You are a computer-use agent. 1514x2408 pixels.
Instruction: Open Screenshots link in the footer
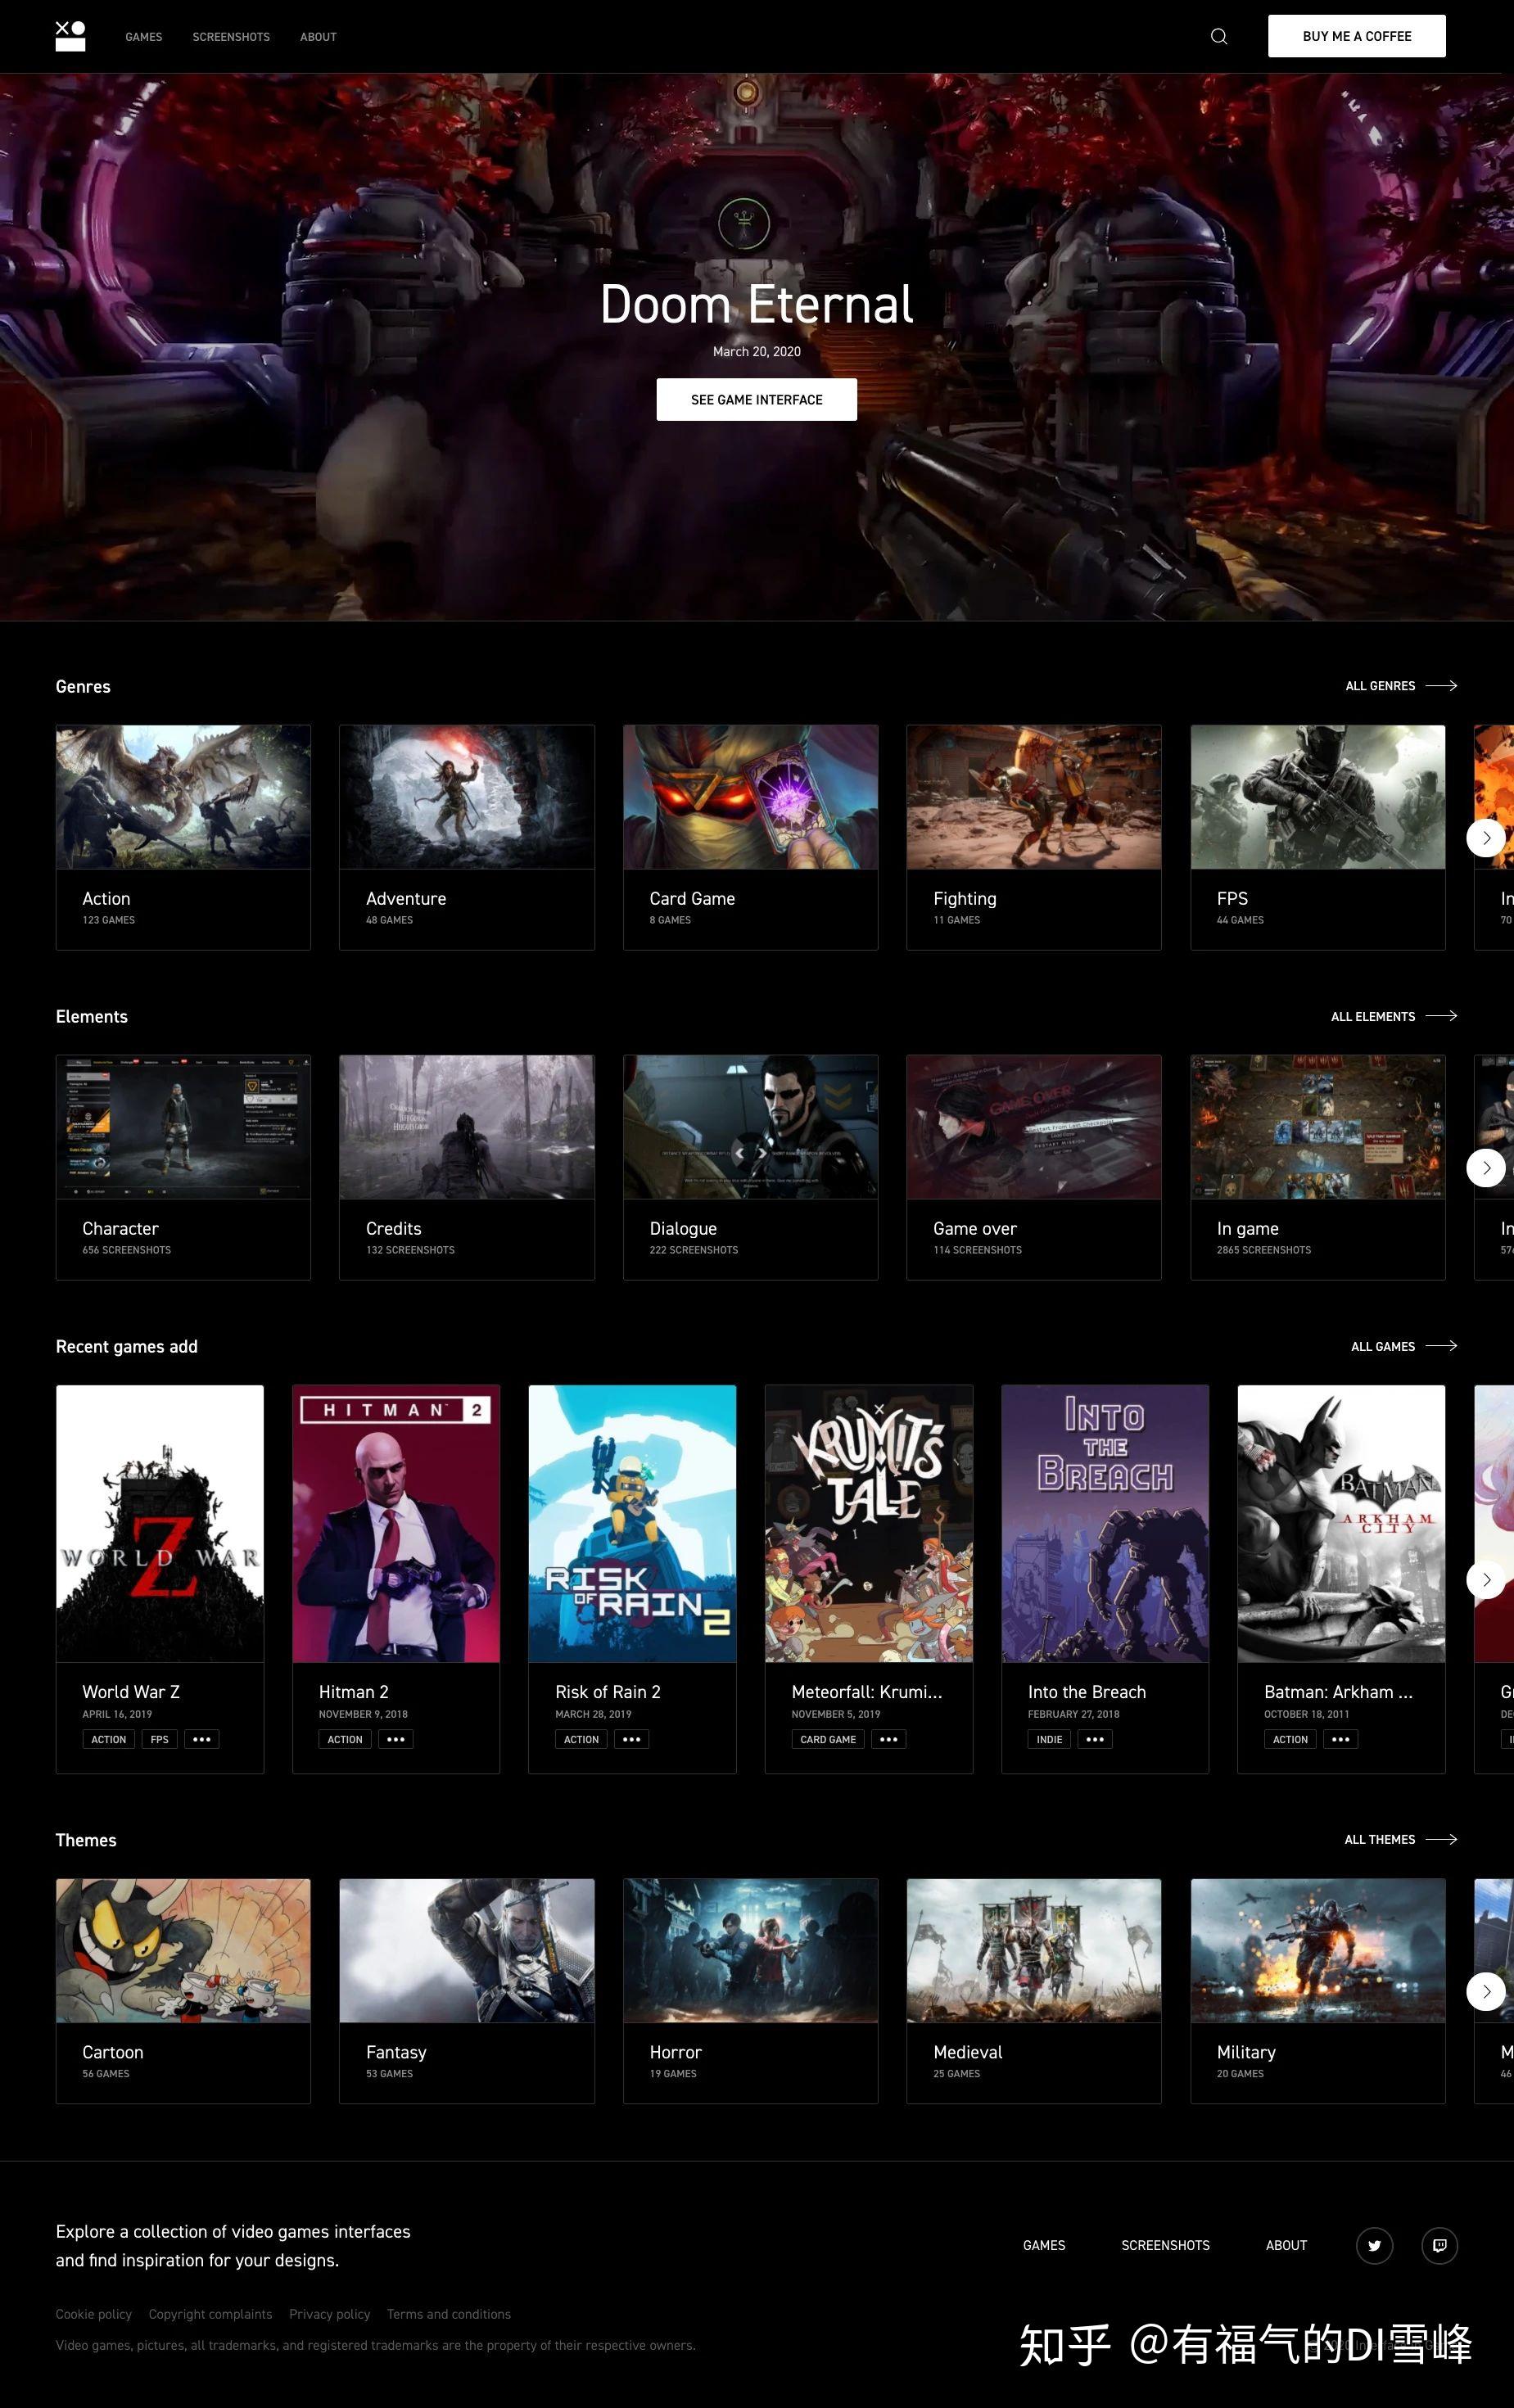point(1165,2245)
